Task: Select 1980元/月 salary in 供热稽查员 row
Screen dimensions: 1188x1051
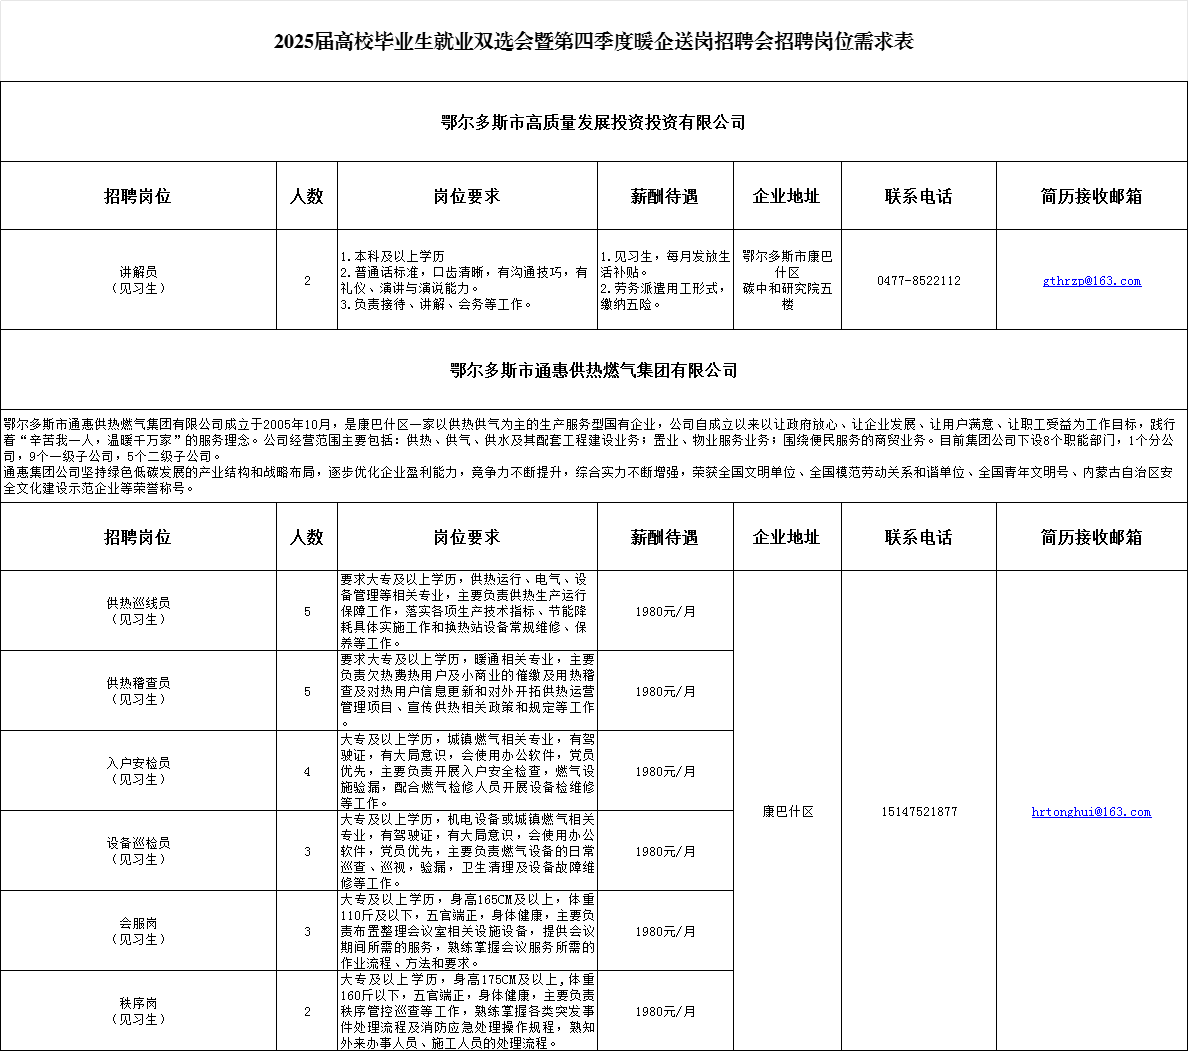Action: click(x=665, y=692)
